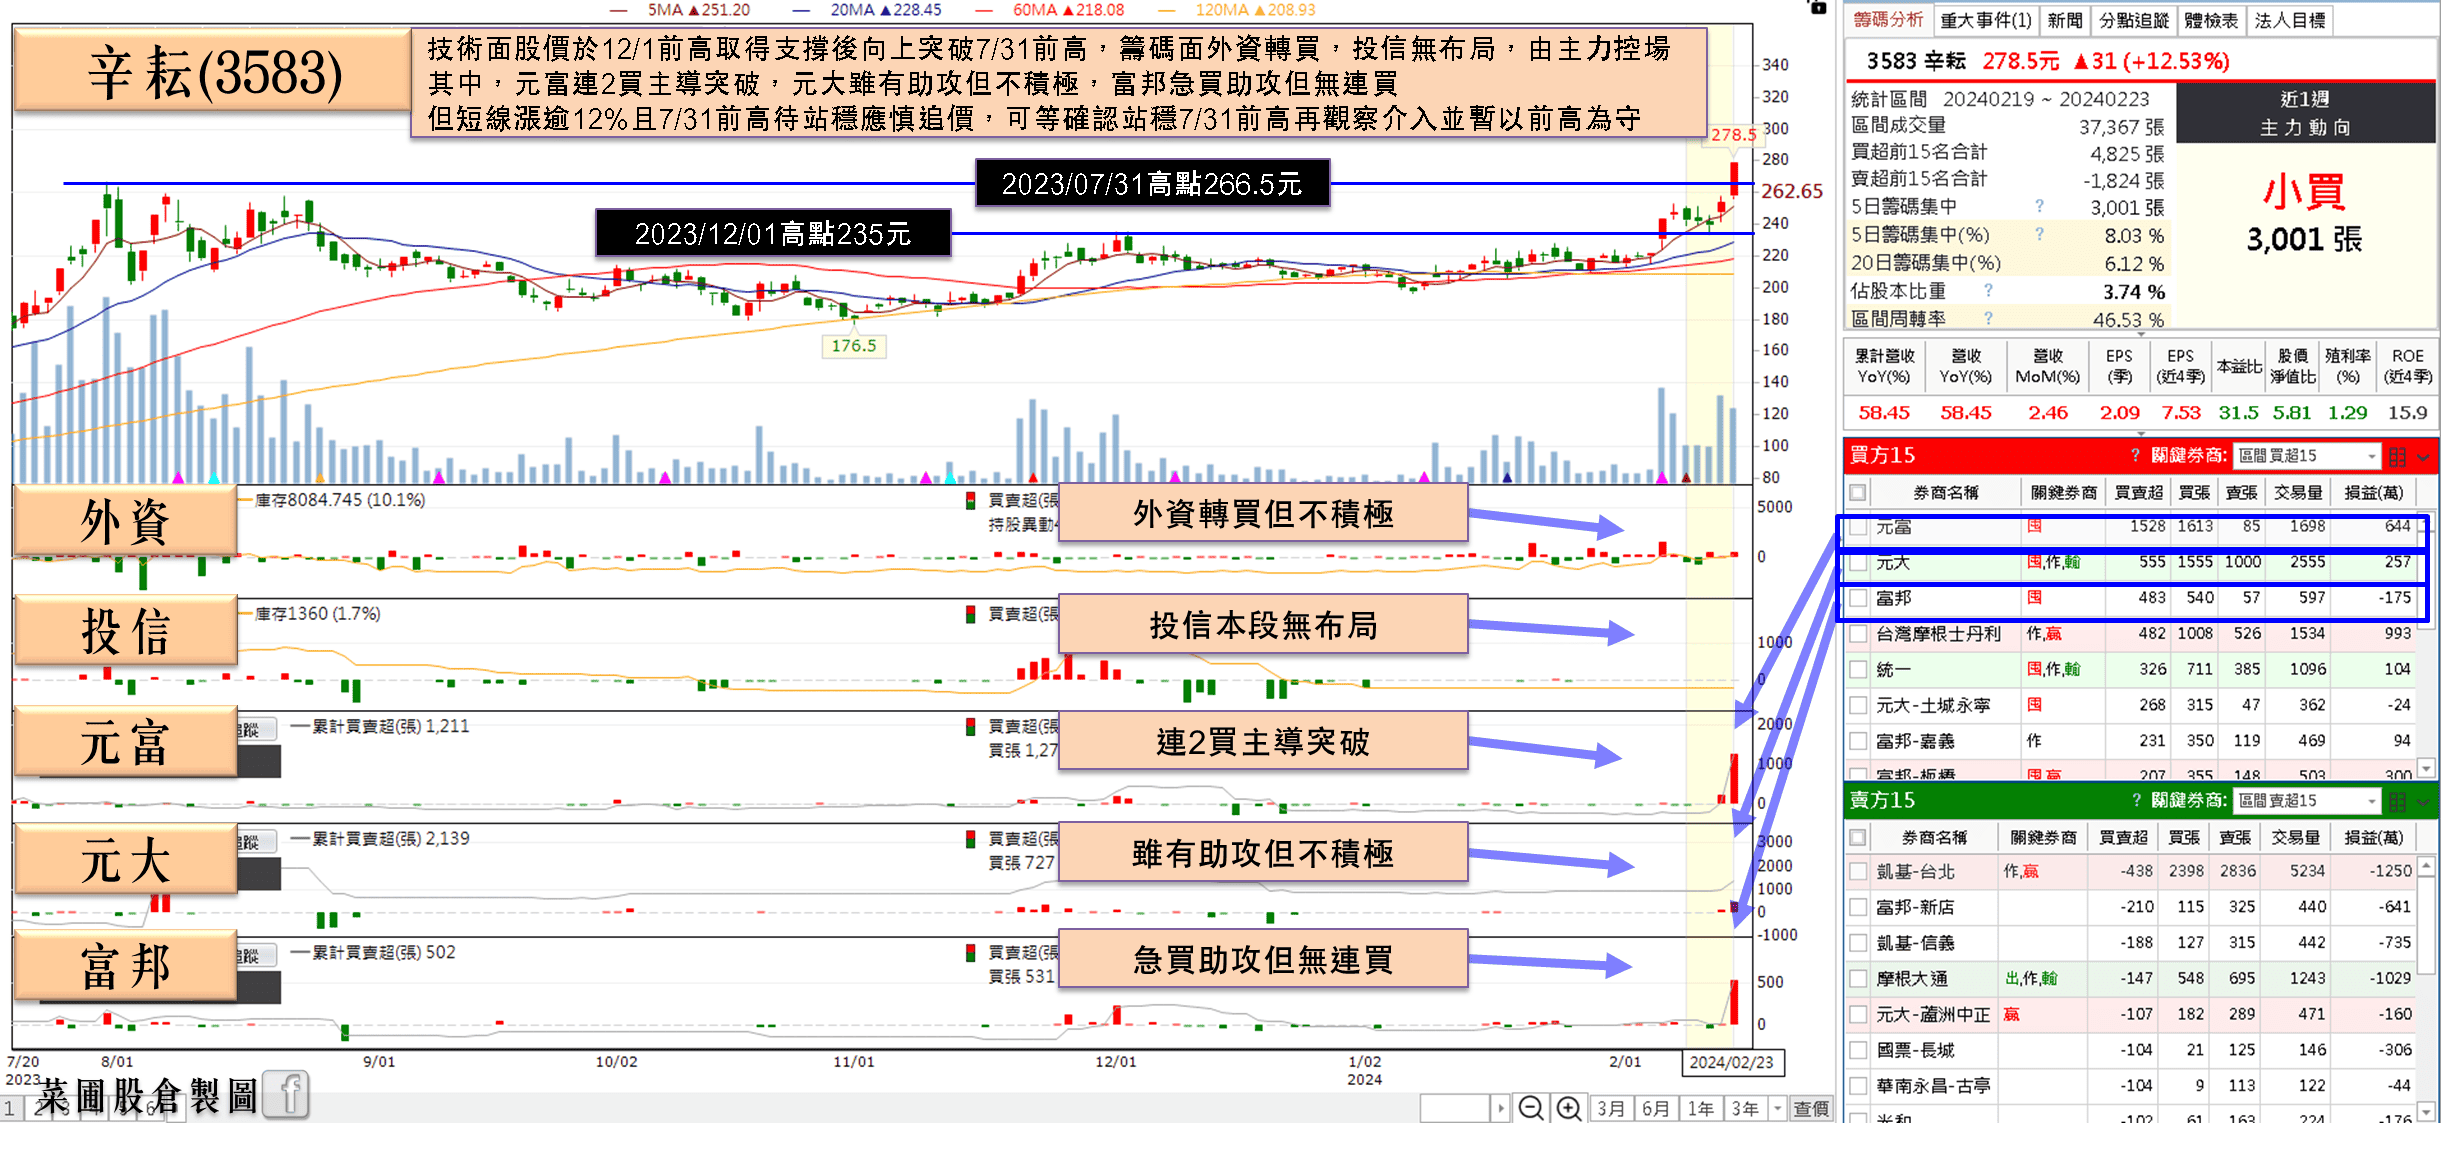Click the 查價 button
The width and height of the screenshot is (2441, 1149).
point(1811,1108)
